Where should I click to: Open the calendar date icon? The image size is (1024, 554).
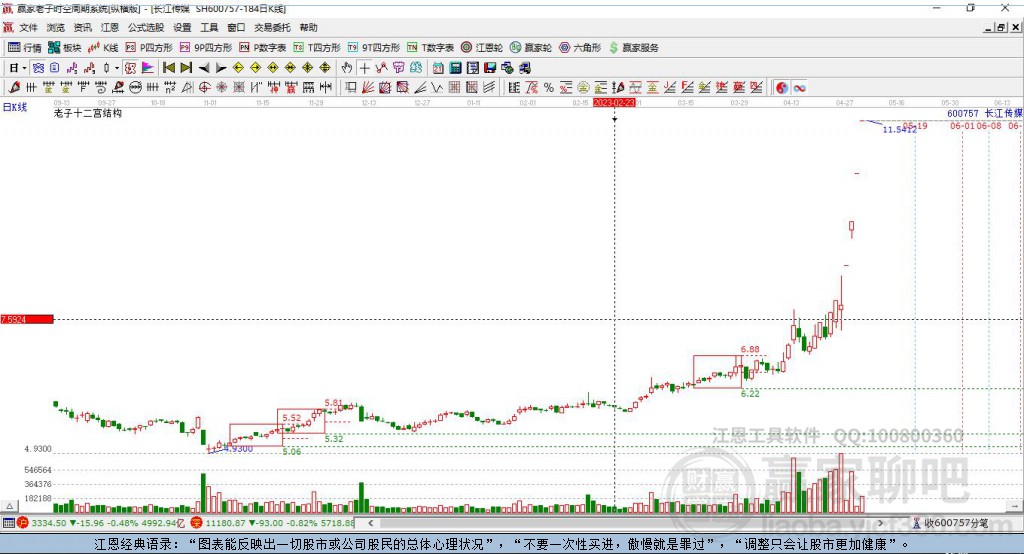coord(438,68)
